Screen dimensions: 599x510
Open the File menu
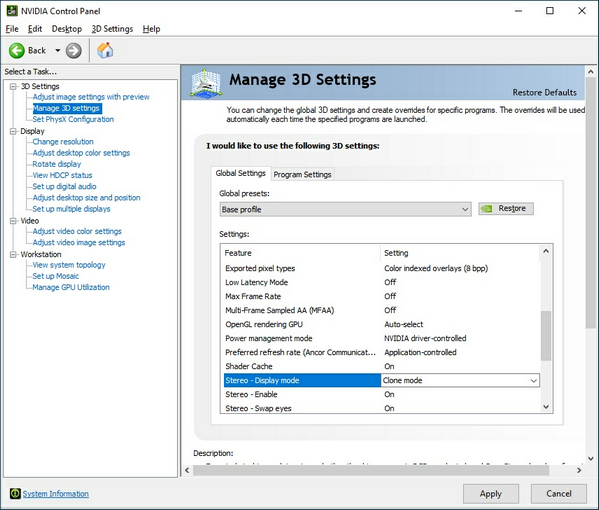(x=12, y=29)
